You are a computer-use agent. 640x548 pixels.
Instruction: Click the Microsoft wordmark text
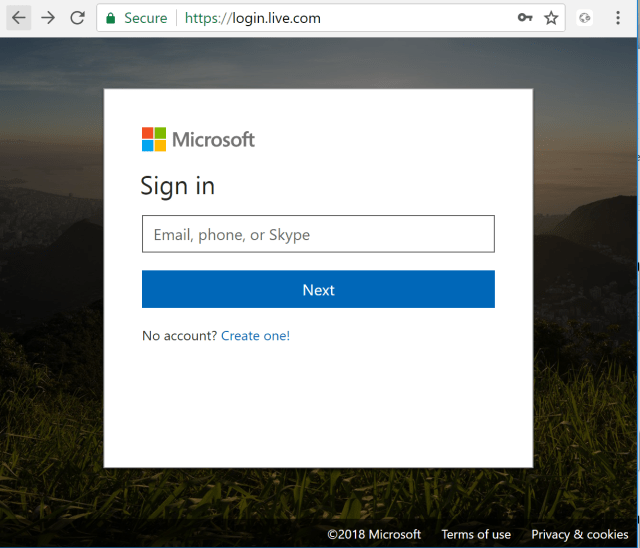pyautogui.click(x=213, y=139)
